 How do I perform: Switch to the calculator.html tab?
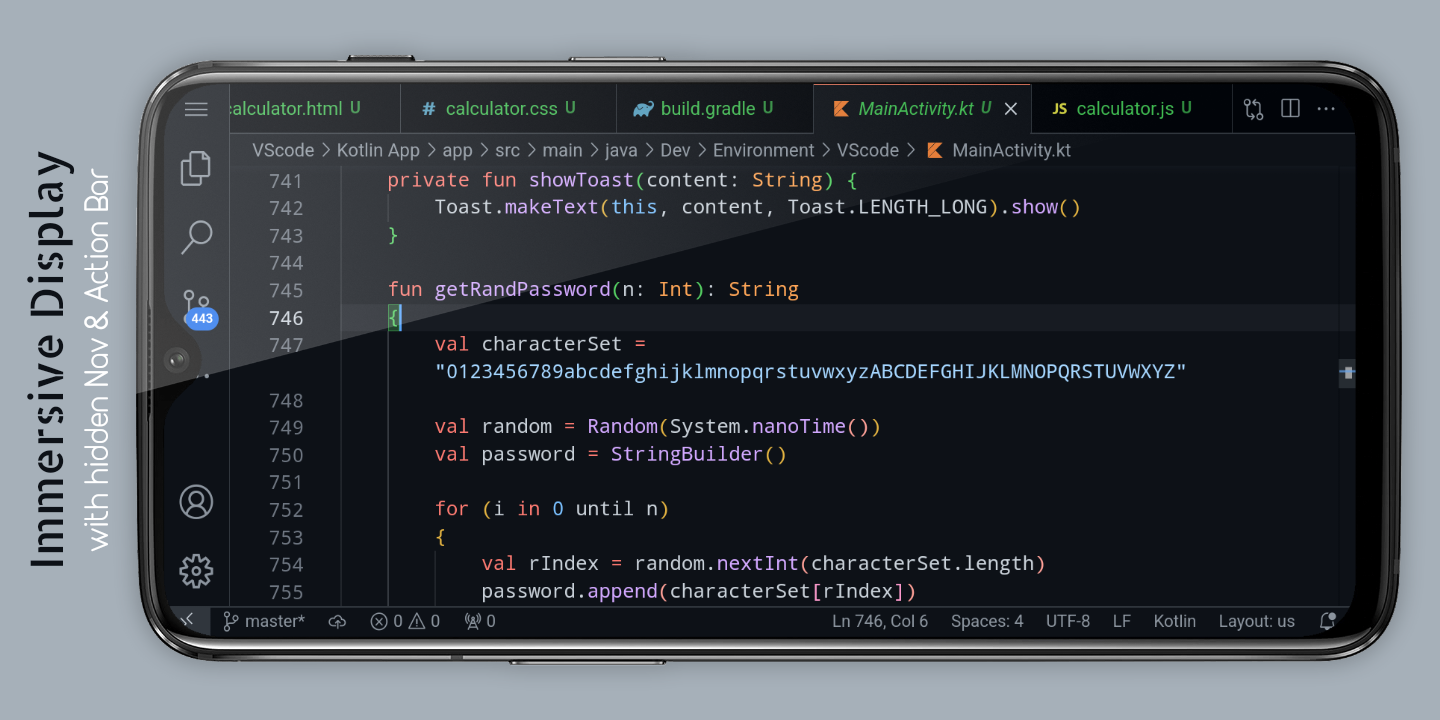point(314,108)
